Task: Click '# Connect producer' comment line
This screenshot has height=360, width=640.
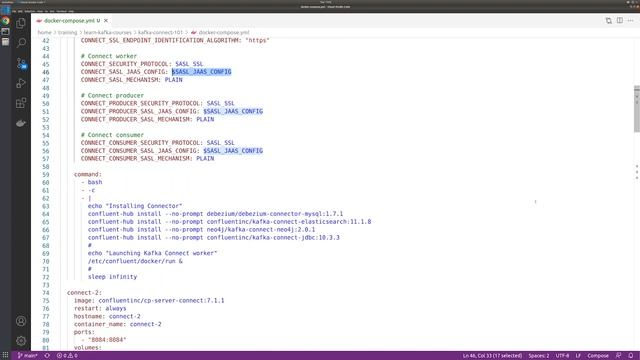Action: [112, 96]
